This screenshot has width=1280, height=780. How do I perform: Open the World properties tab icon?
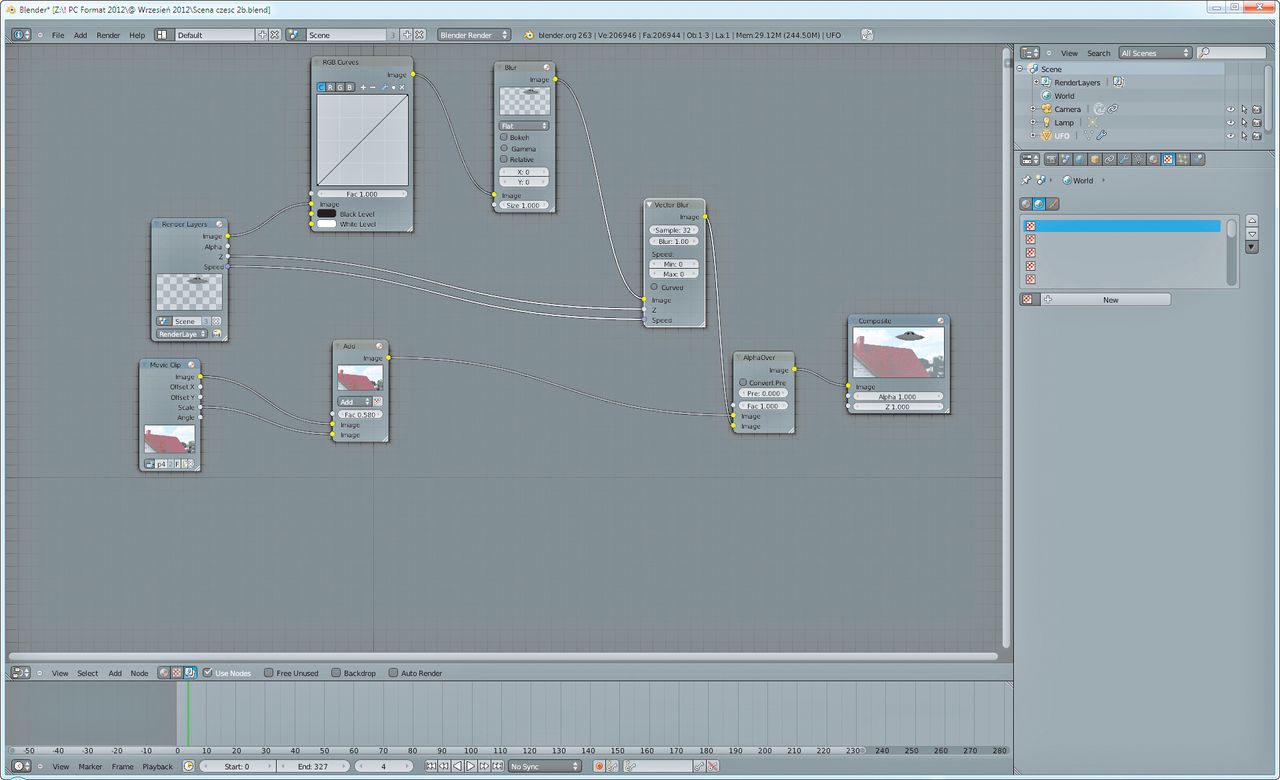click(x=1080, y=159)
